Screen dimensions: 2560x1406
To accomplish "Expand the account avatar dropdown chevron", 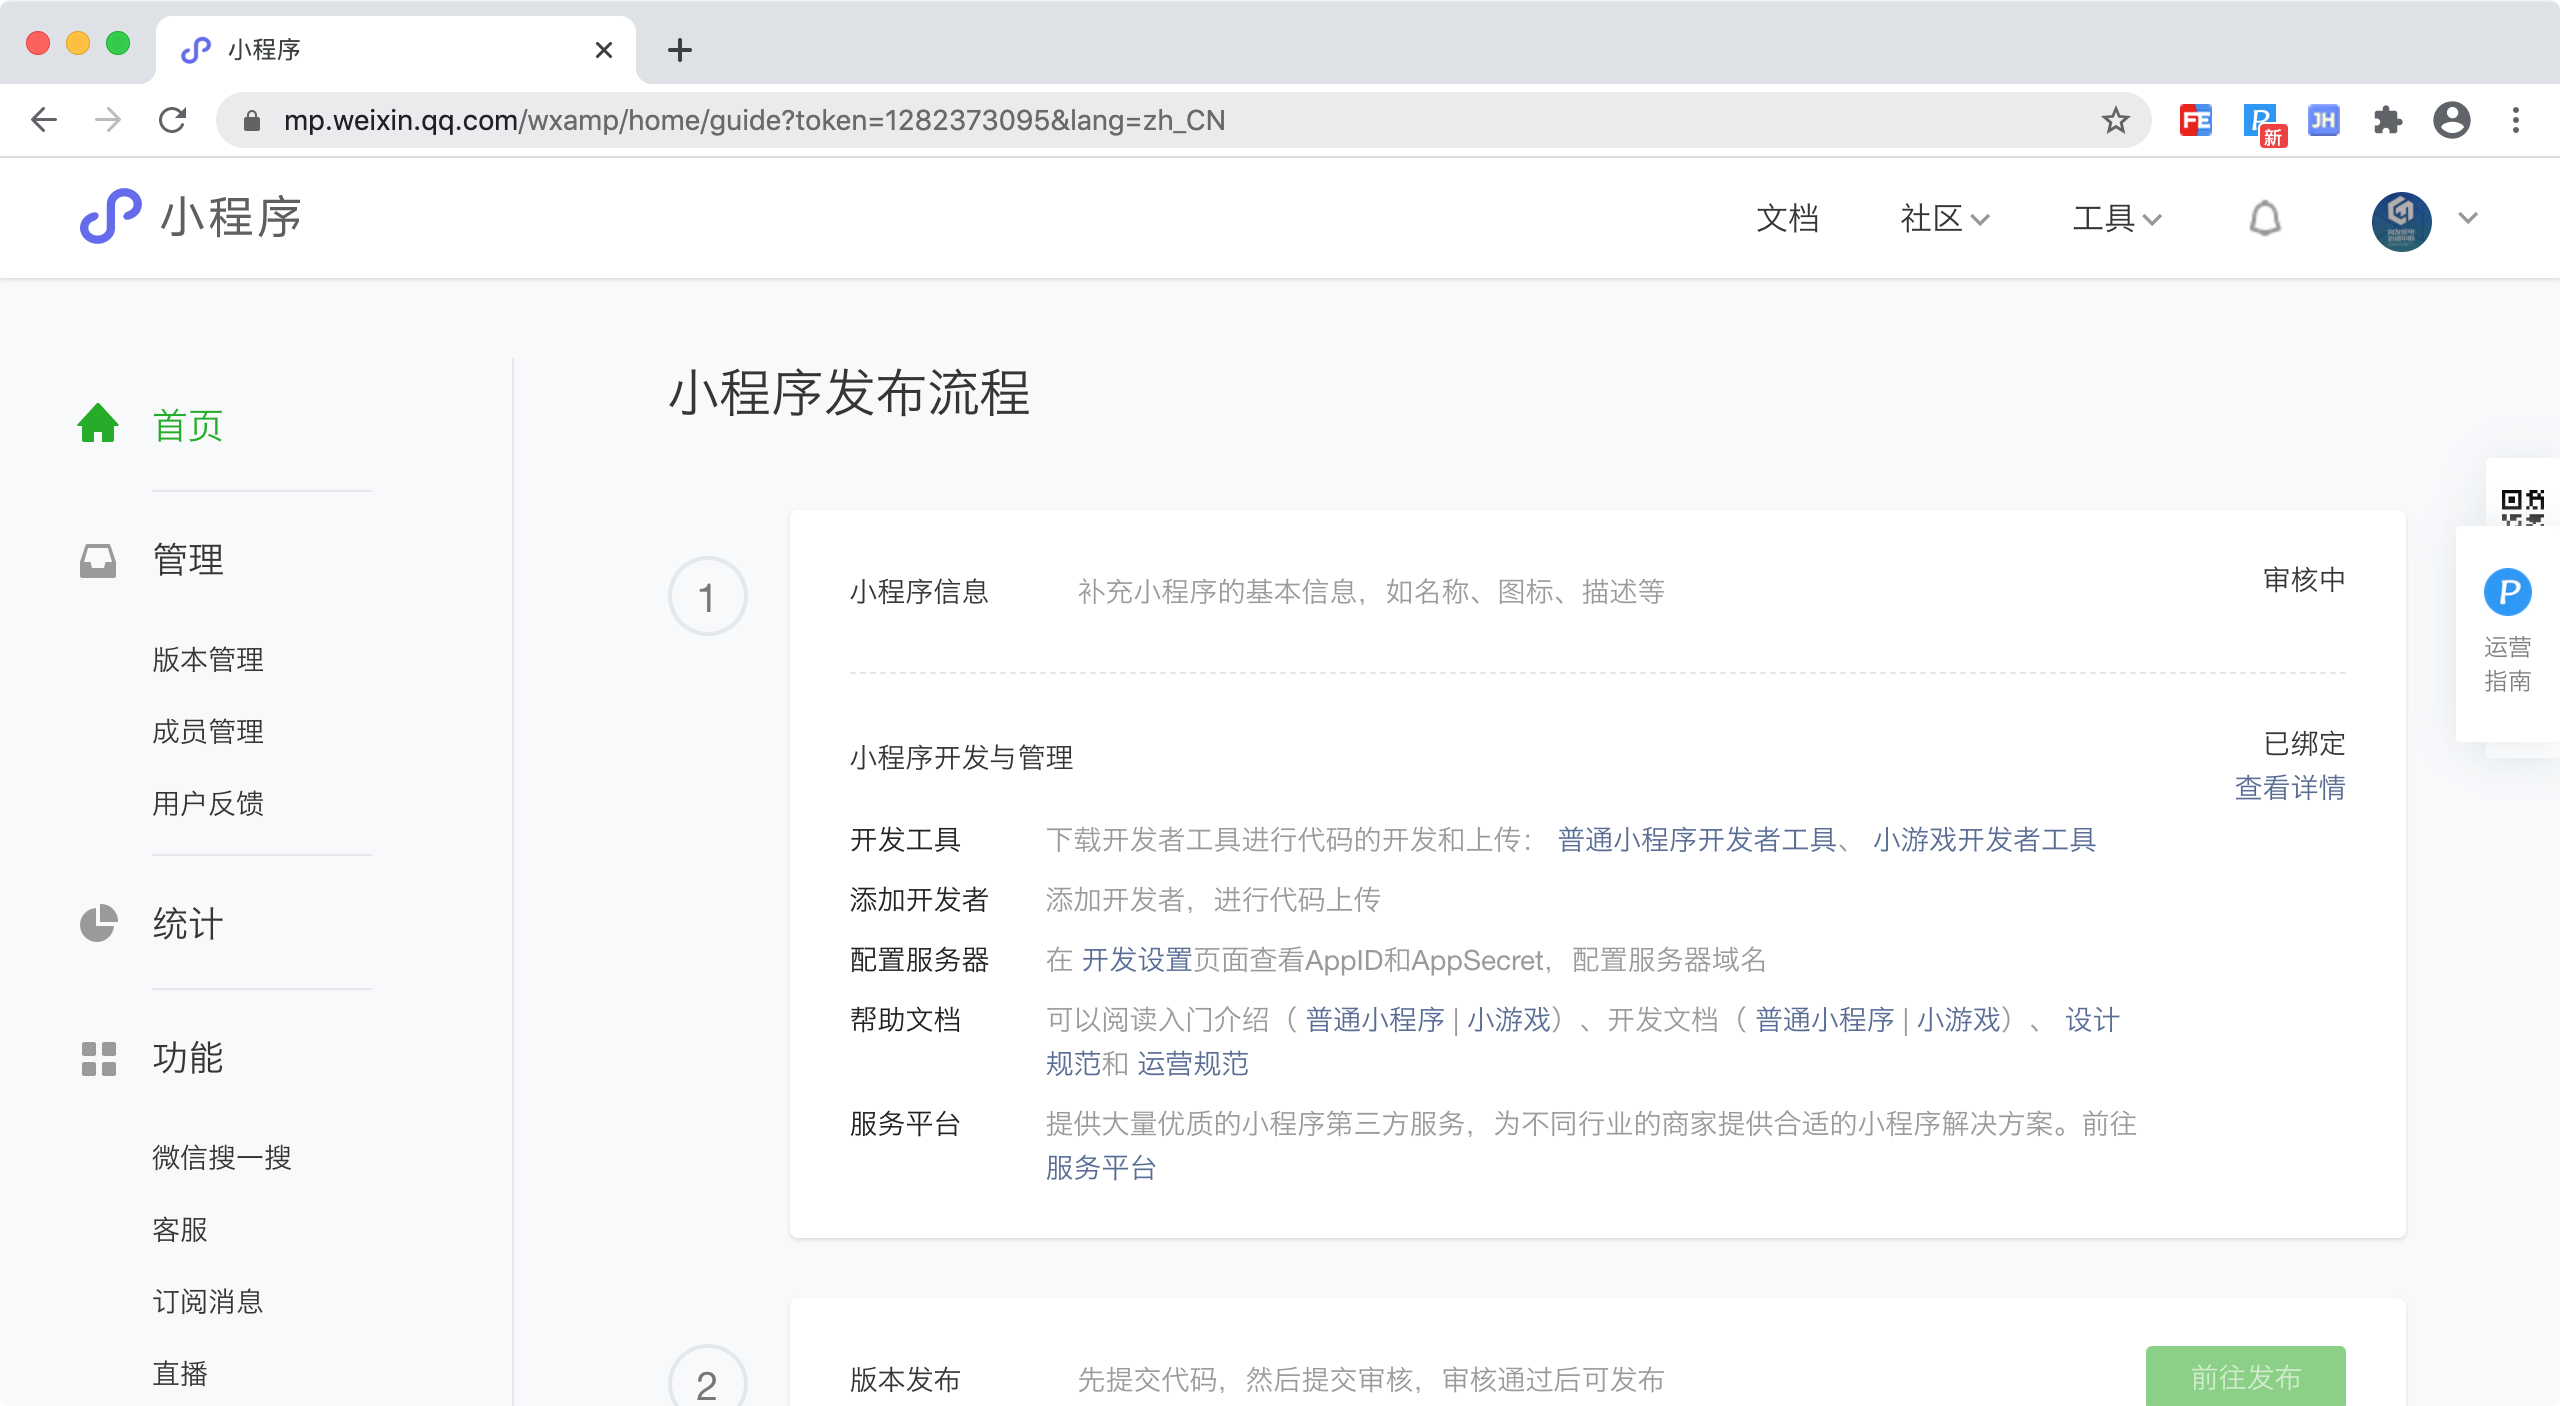I will (2468, 219).
